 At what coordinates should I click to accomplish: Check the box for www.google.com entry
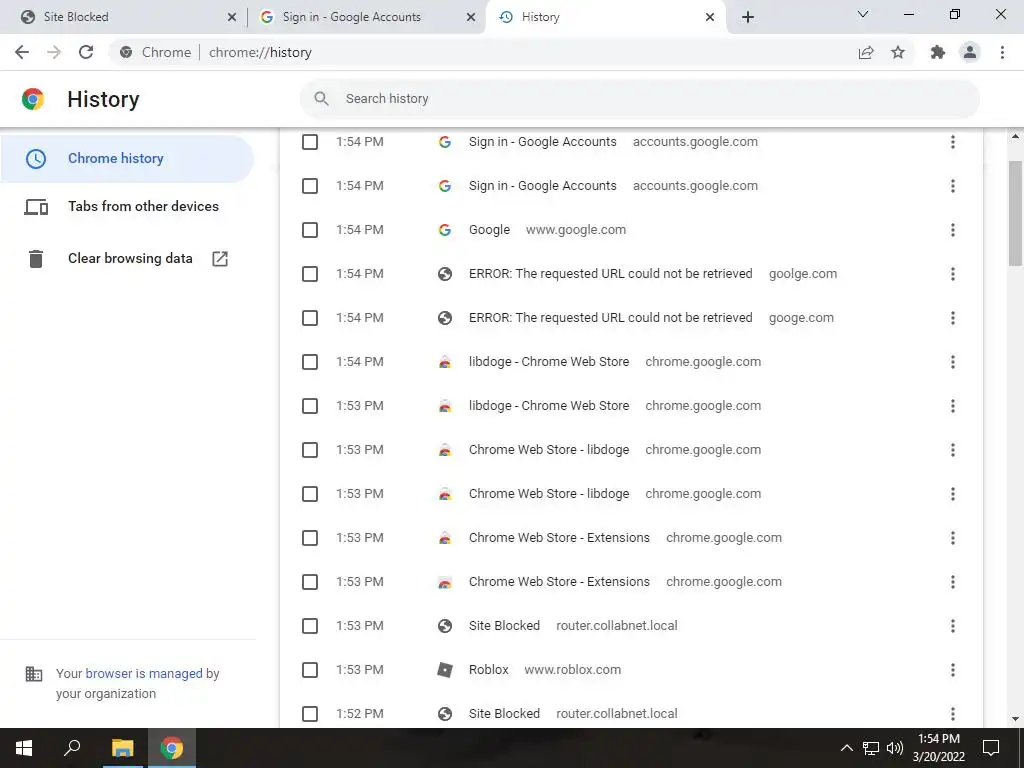tap(310, 230)
